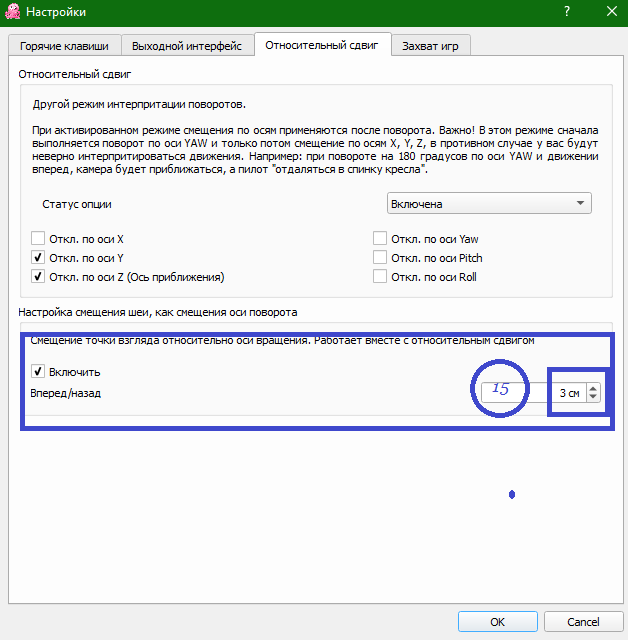Click the pink octopus app icon

pyautogui.click(x=13, y=11)
